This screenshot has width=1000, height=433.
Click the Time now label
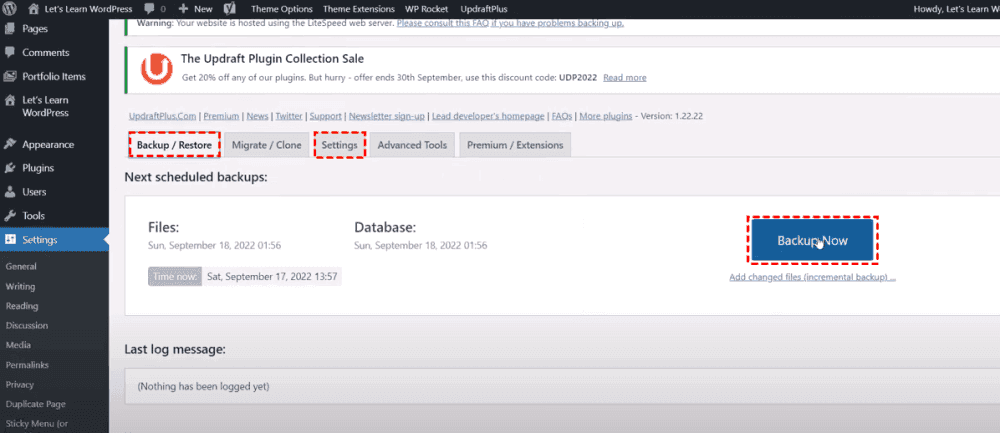click(x=175, y=277)
